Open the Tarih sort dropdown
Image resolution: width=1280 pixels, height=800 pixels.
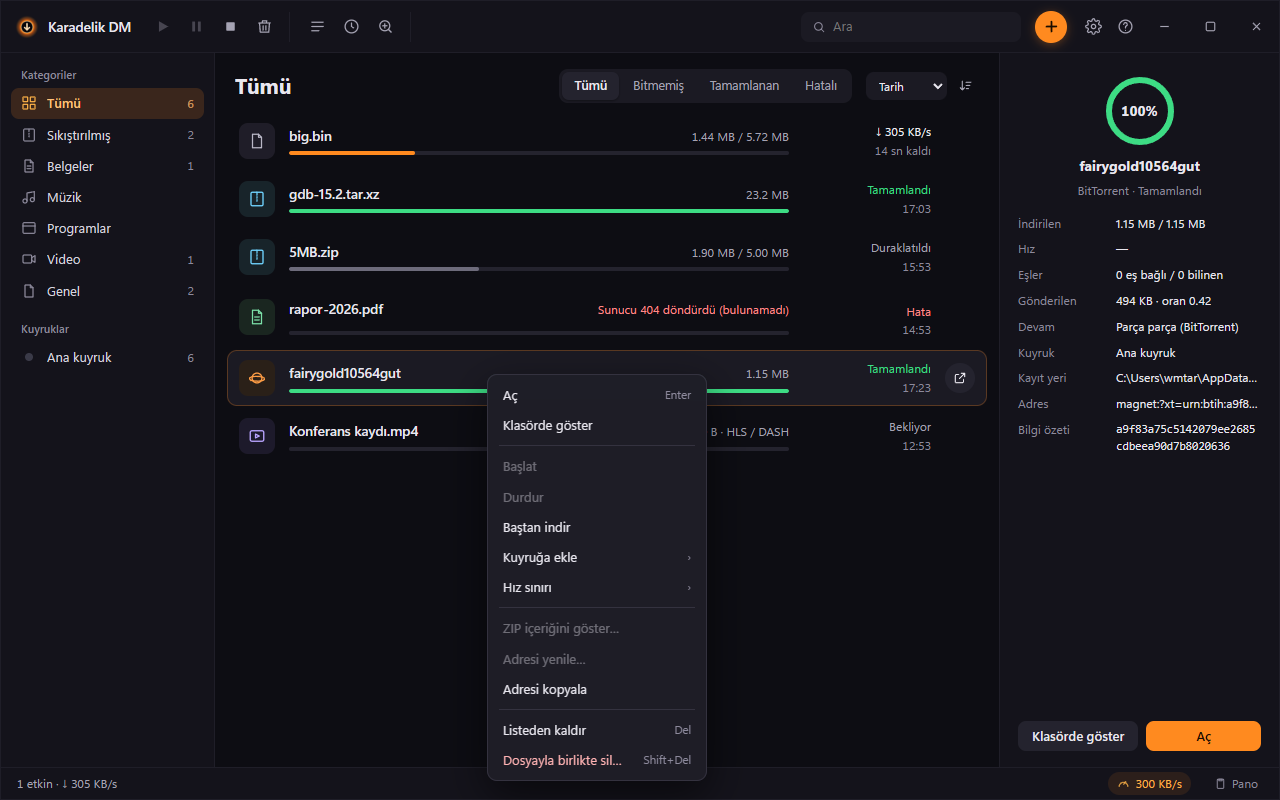(906, 87)
